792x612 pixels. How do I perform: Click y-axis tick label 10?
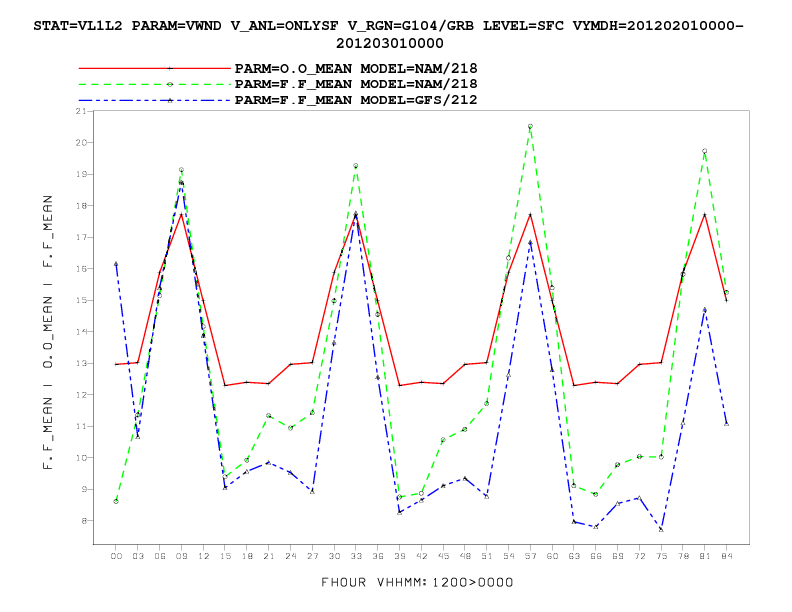[x=81, y=457]
